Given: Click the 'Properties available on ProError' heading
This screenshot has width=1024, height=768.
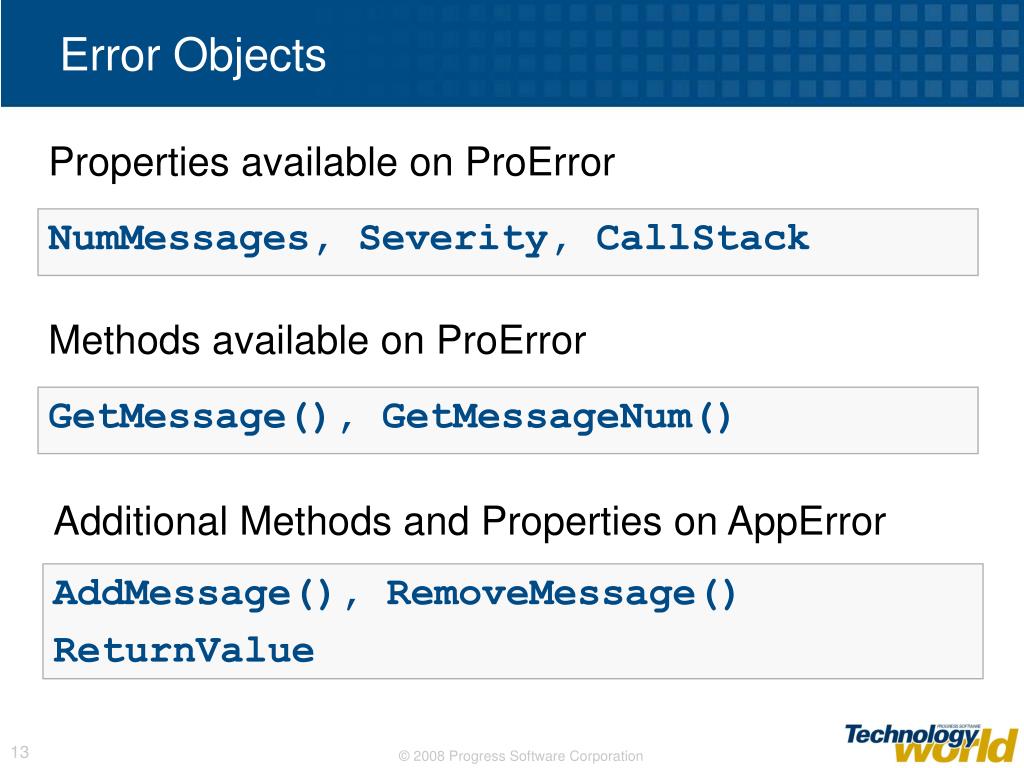Looking at the screenshot, I should coord(332,163).
